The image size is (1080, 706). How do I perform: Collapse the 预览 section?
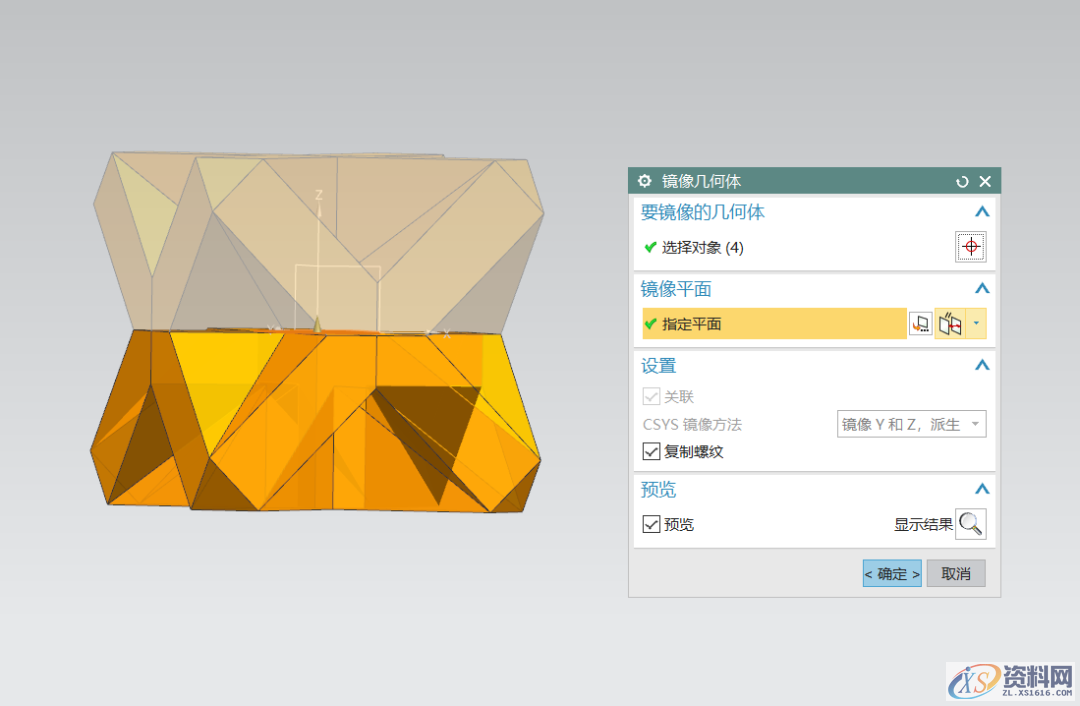(x=982, y=489)
